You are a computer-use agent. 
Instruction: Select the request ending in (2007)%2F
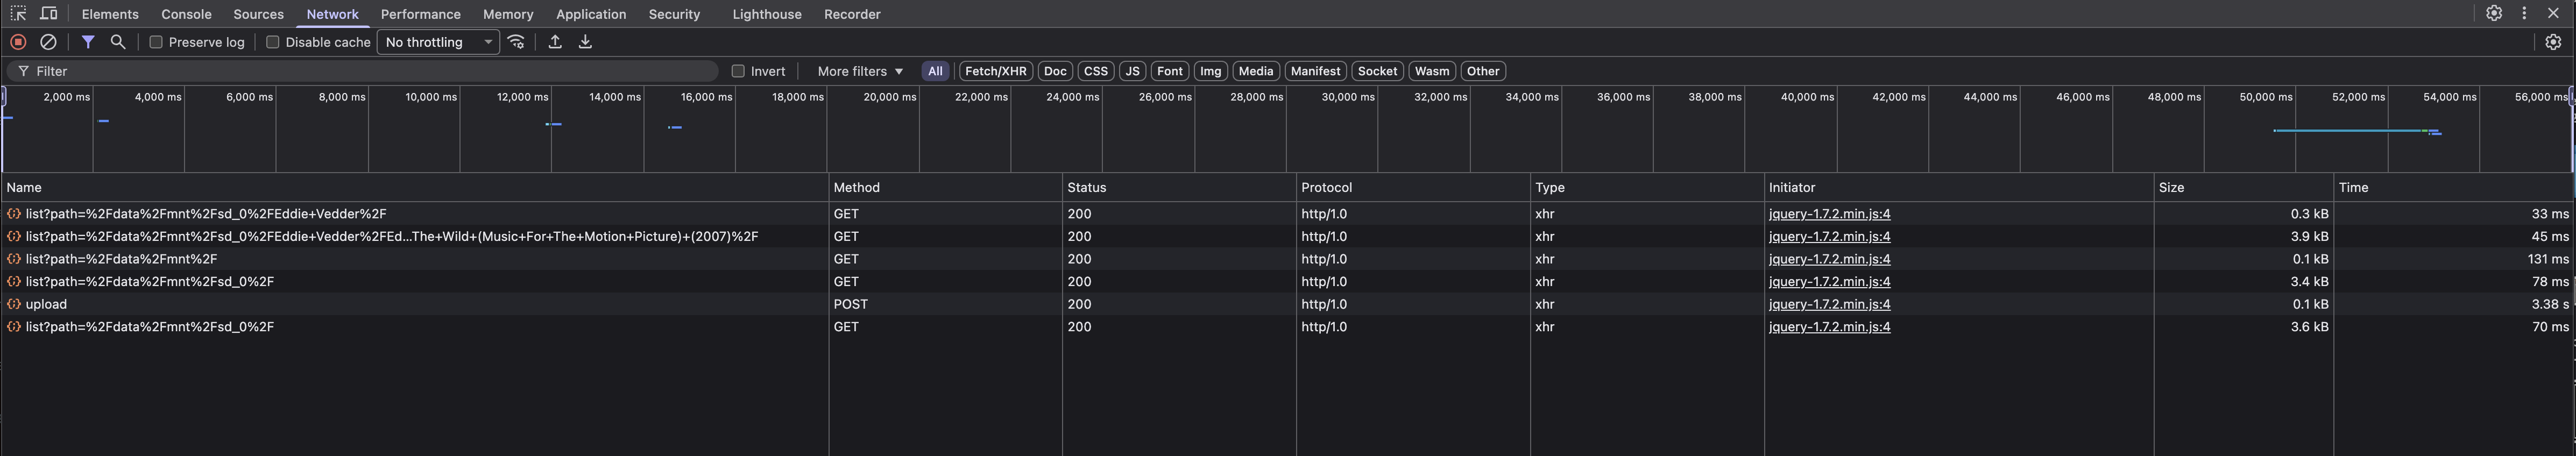(x=1288, y=236)
